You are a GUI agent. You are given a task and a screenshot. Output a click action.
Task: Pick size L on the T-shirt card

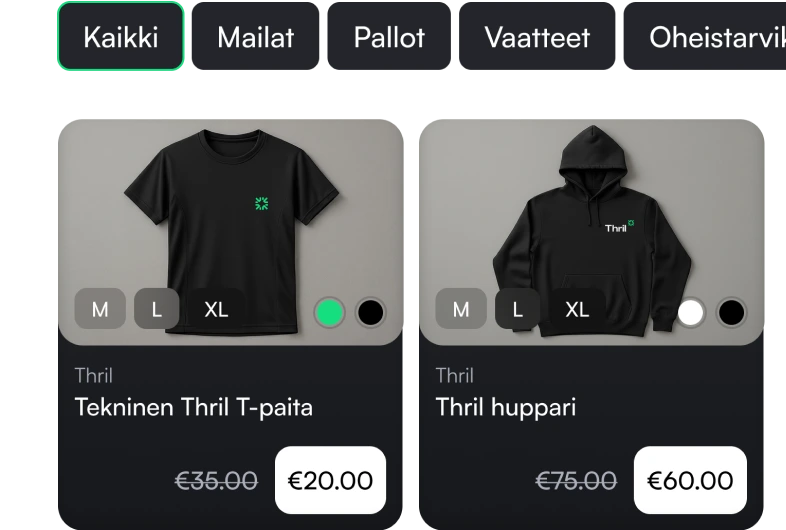[157, 308]
